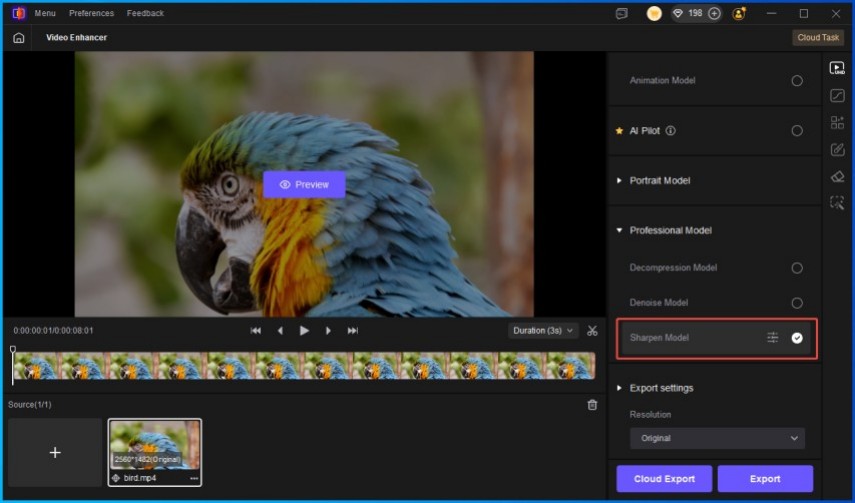The height and width of the screenshot is (503, 855).
Task: Select the selection wand tool in sidebar
Action: (x=837, y=203)
